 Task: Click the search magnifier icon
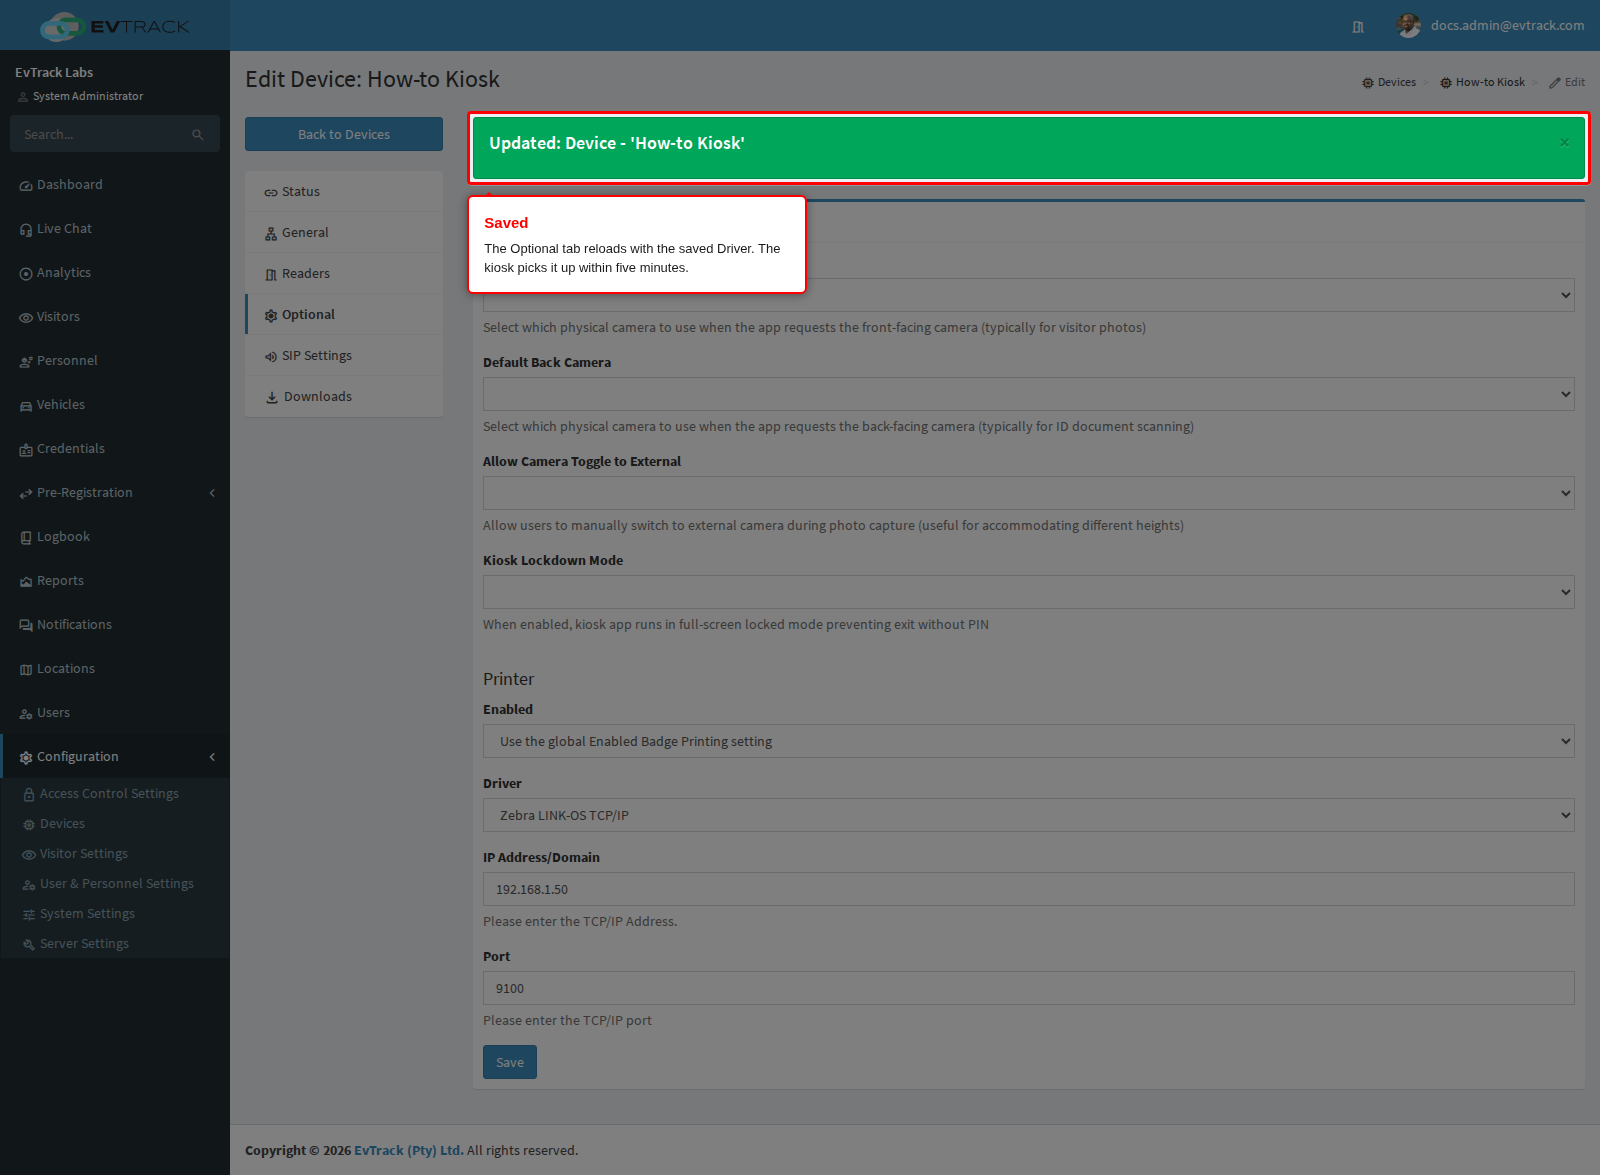(198, 135)
